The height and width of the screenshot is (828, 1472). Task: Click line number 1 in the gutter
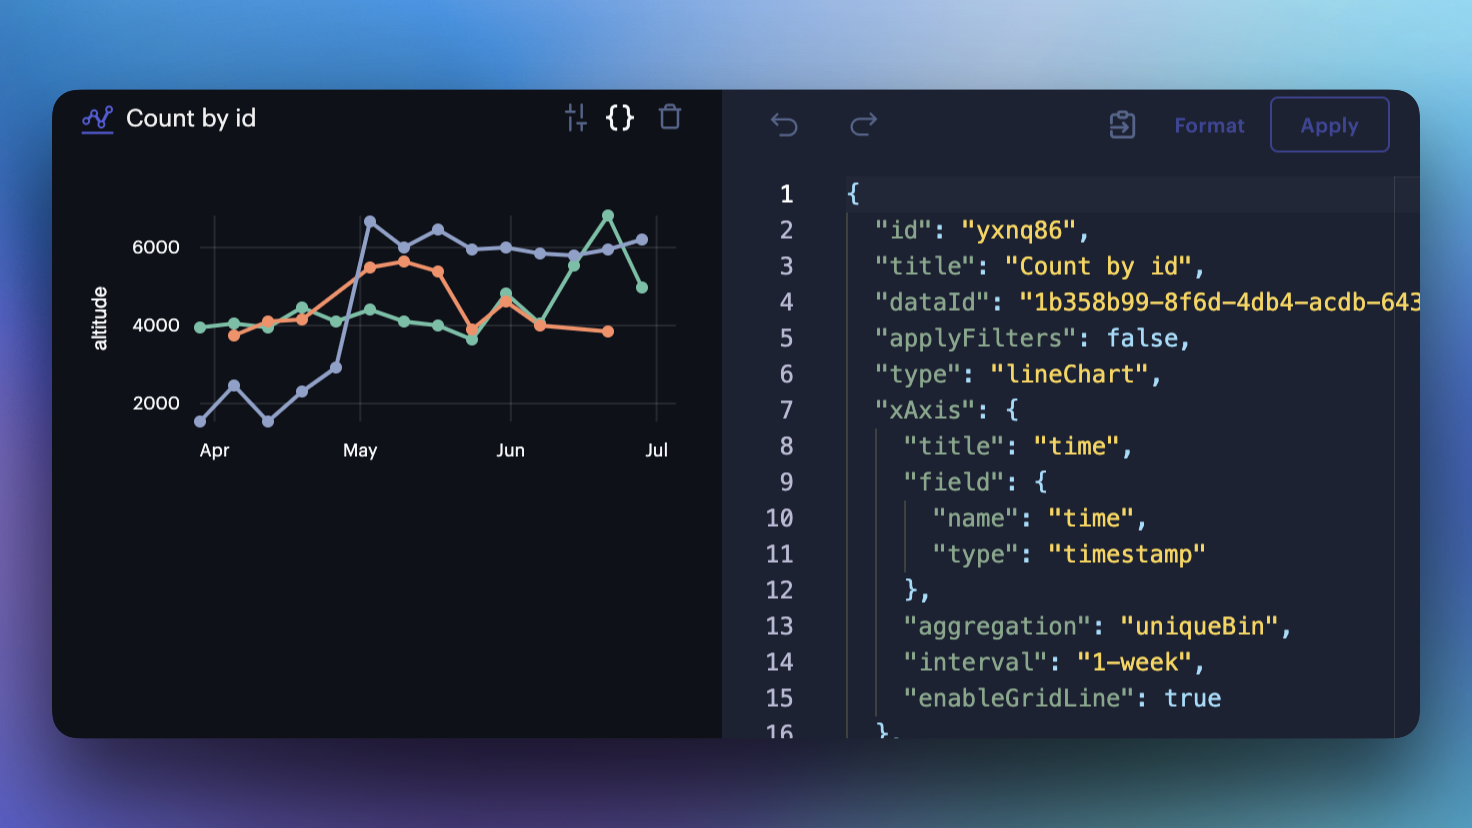(x=787, y=194)
